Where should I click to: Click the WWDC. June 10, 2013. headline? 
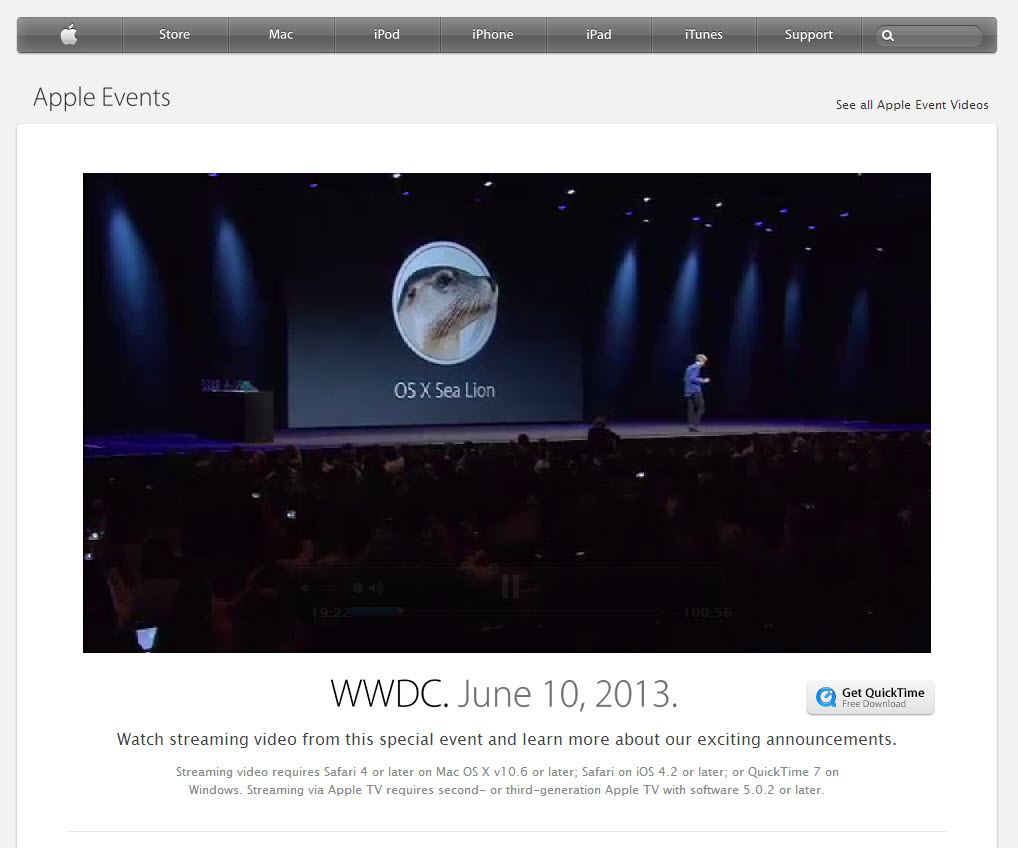point(504,693)
